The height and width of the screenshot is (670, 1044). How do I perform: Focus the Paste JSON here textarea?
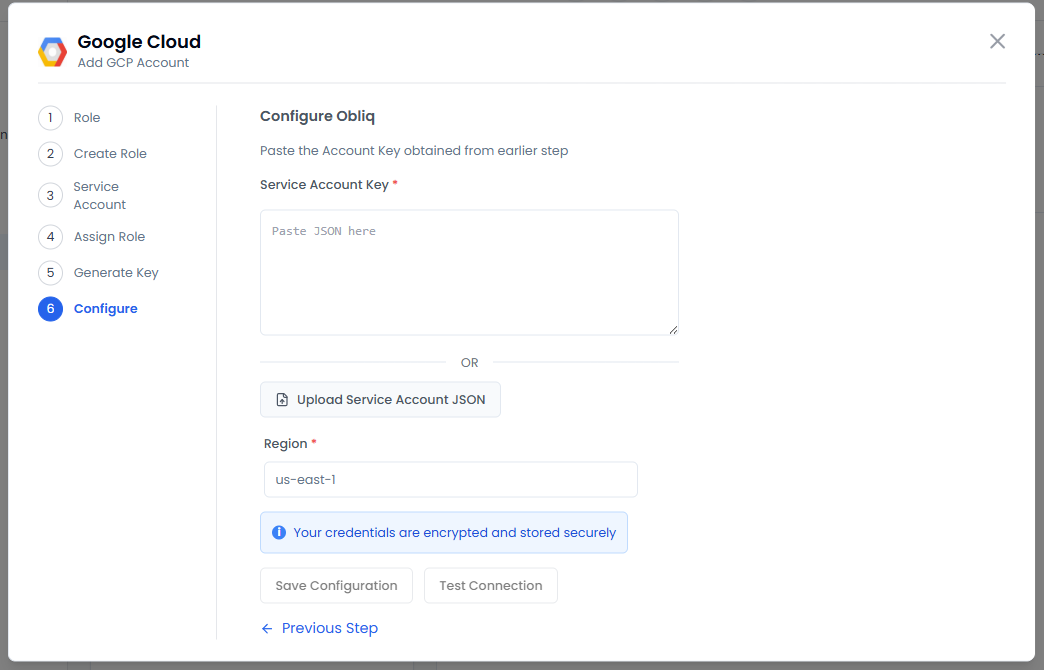[469, 272]
